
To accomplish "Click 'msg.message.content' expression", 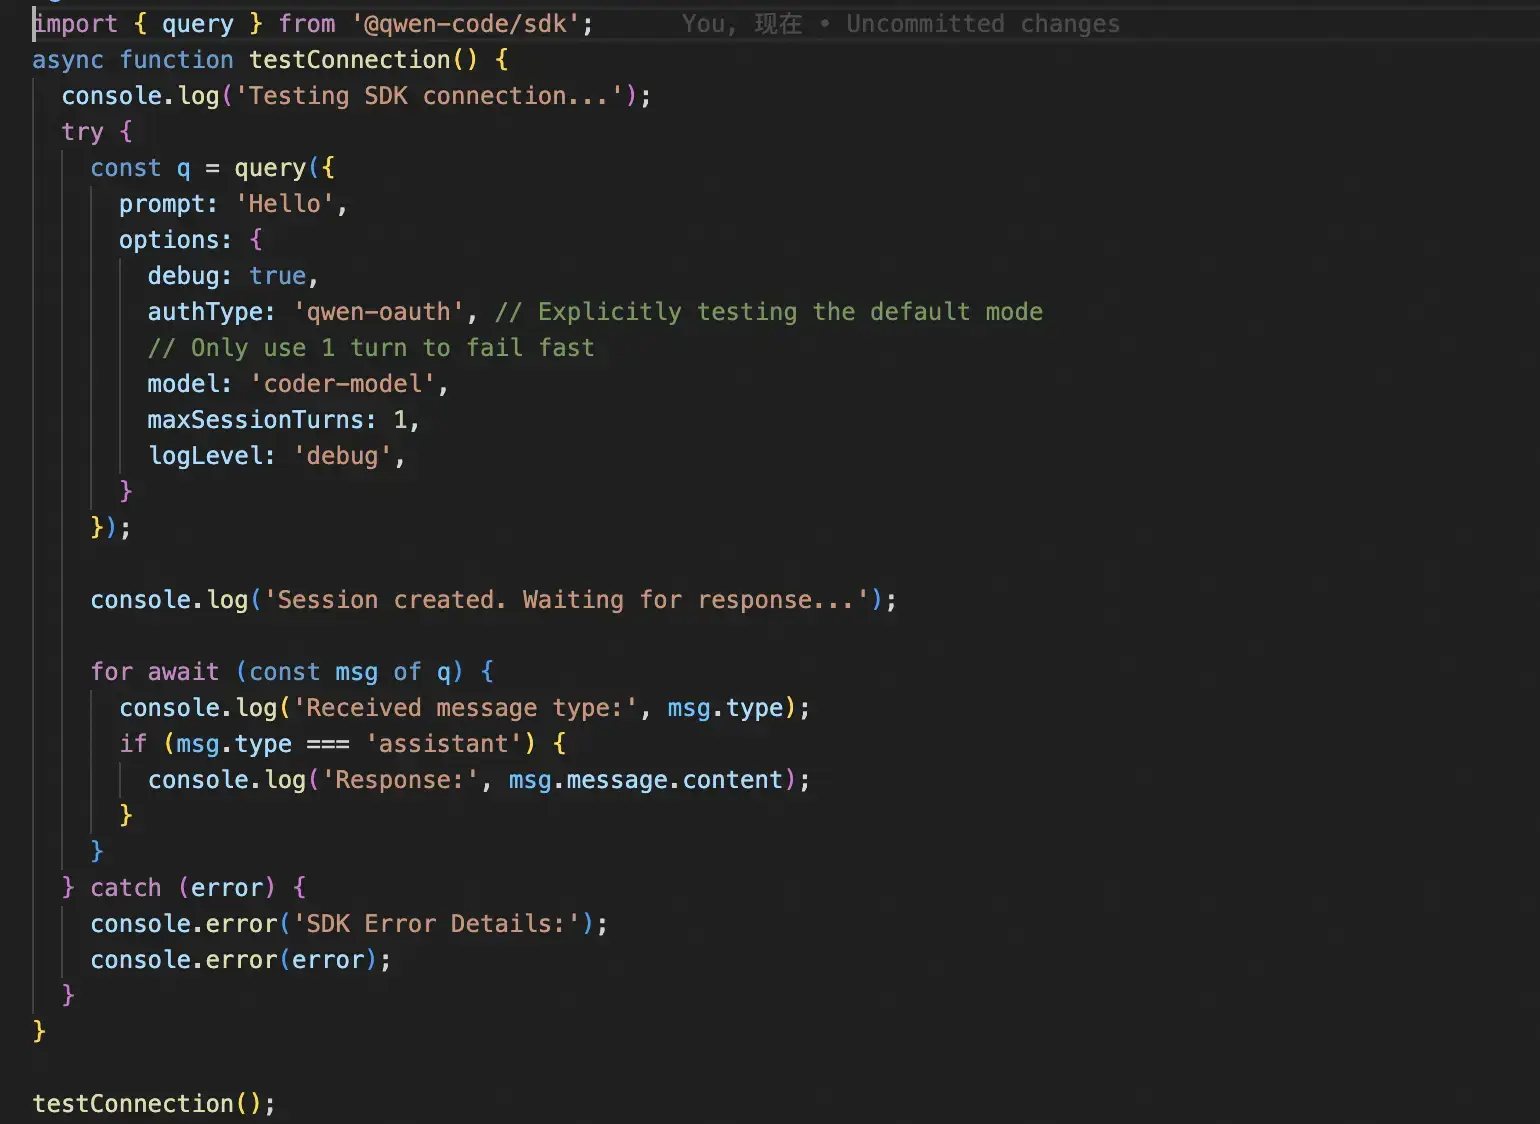I will (645, 780).
